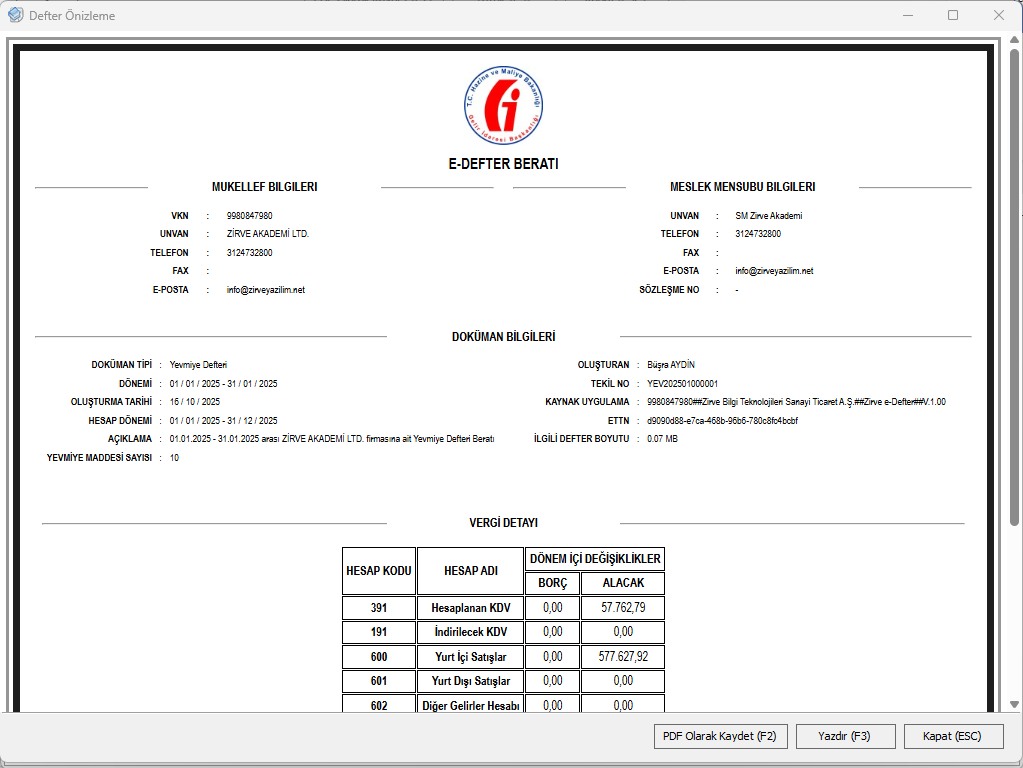Click the BORÇ column header

click(553, 583)
